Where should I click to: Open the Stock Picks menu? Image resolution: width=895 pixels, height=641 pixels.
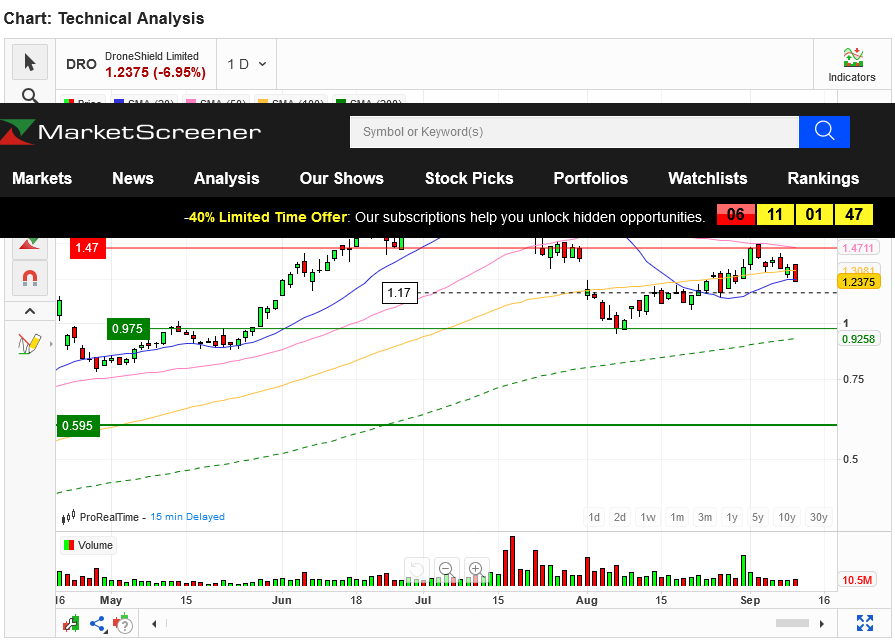coord(469,178)
